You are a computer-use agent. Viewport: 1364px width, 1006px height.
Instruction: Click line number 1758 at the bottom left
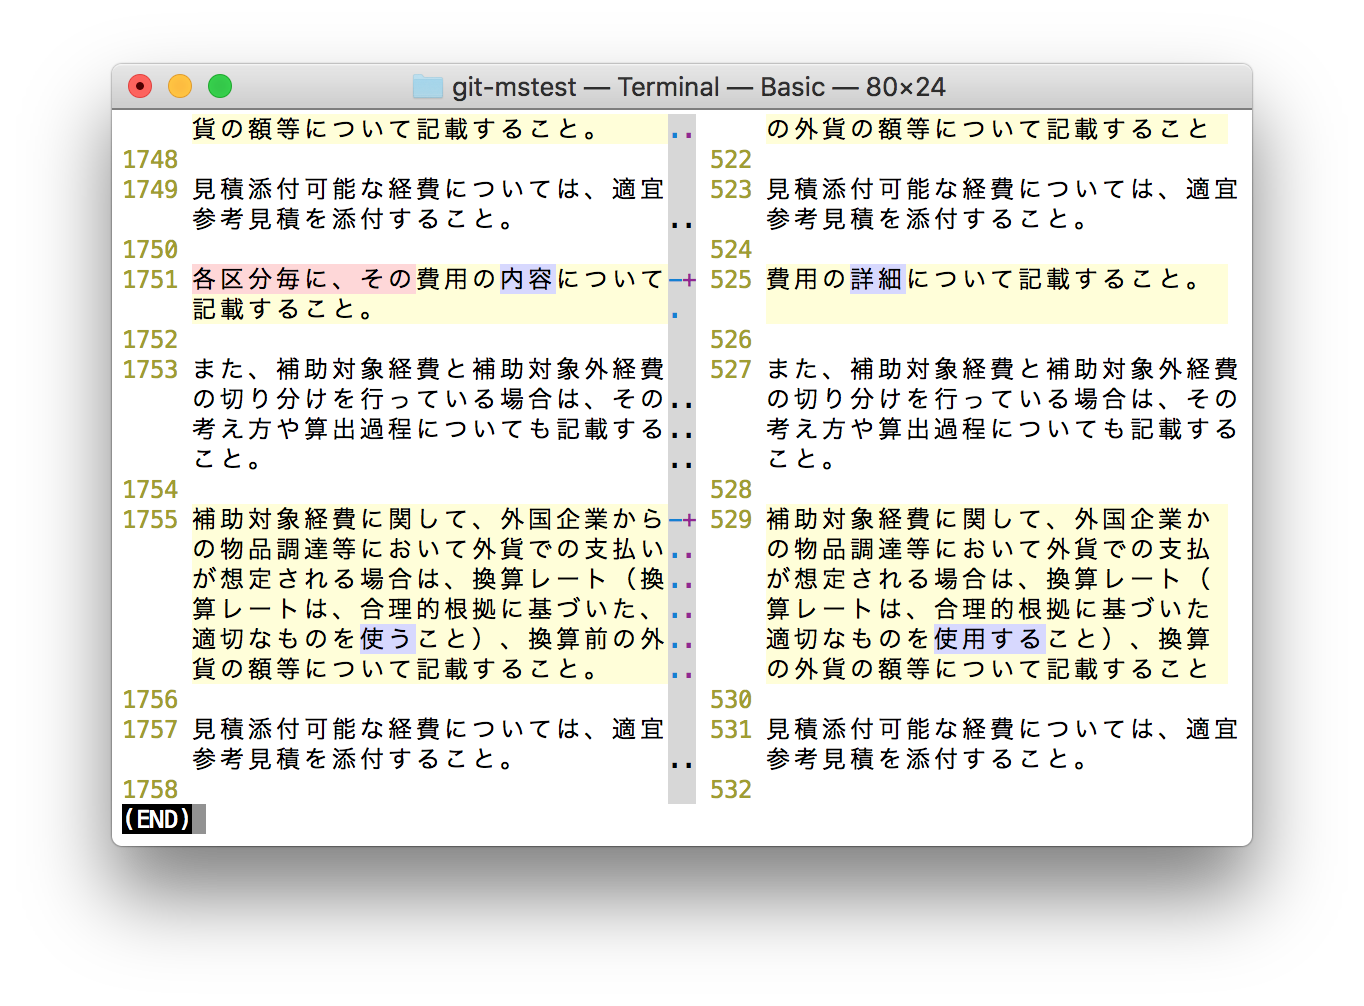[x=150, y=789]
